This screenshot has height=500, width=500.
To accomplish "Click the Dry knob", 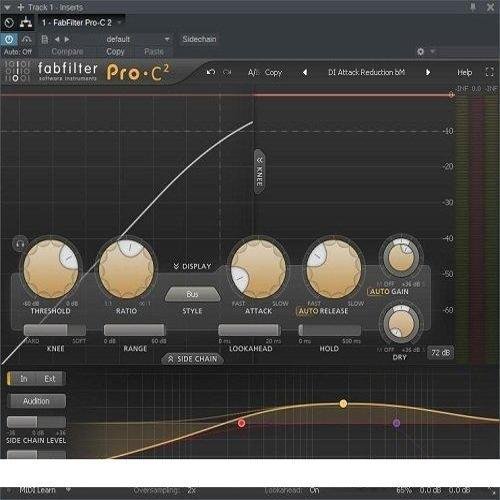I will 401,323.
